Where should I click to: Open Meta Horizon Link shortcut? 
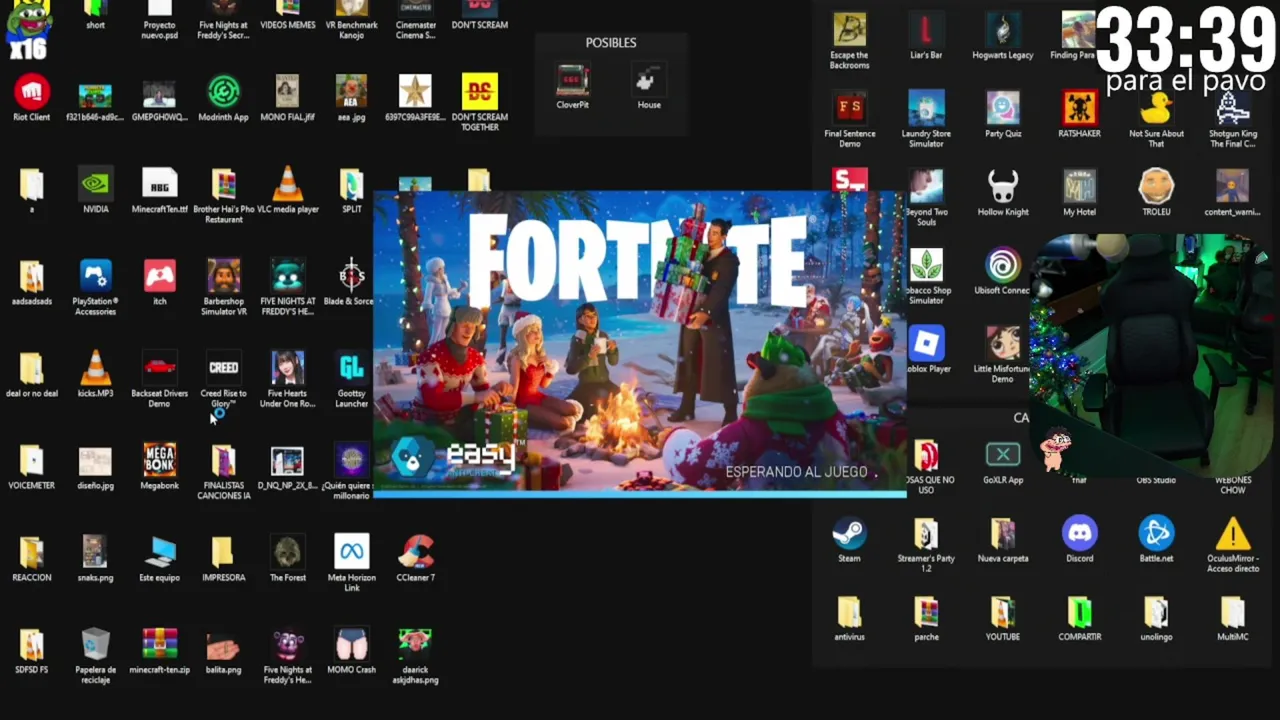tap(351, 553)
